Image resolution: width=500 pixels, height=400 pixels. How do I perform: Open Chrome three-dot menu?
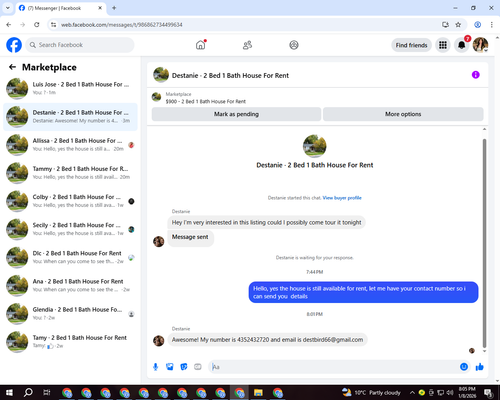pyautogui.click(x=492, y=25)
